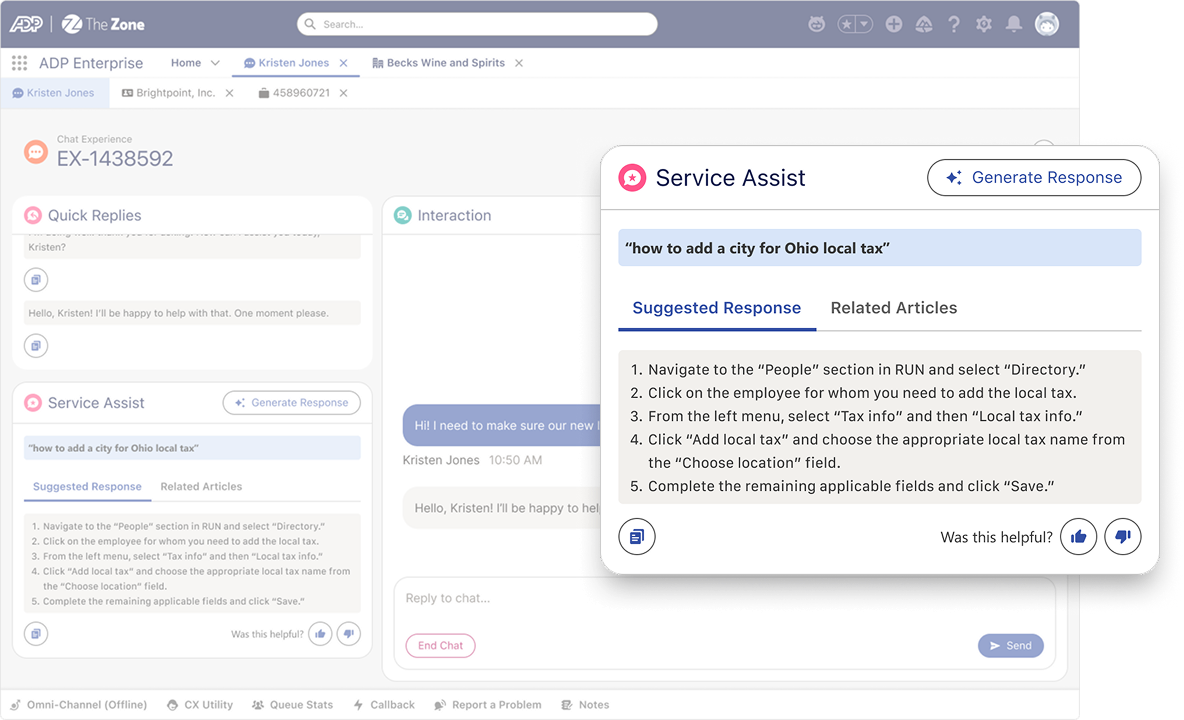Click thumbs down in enlarged Service Assist card

tap(1122, 537)
